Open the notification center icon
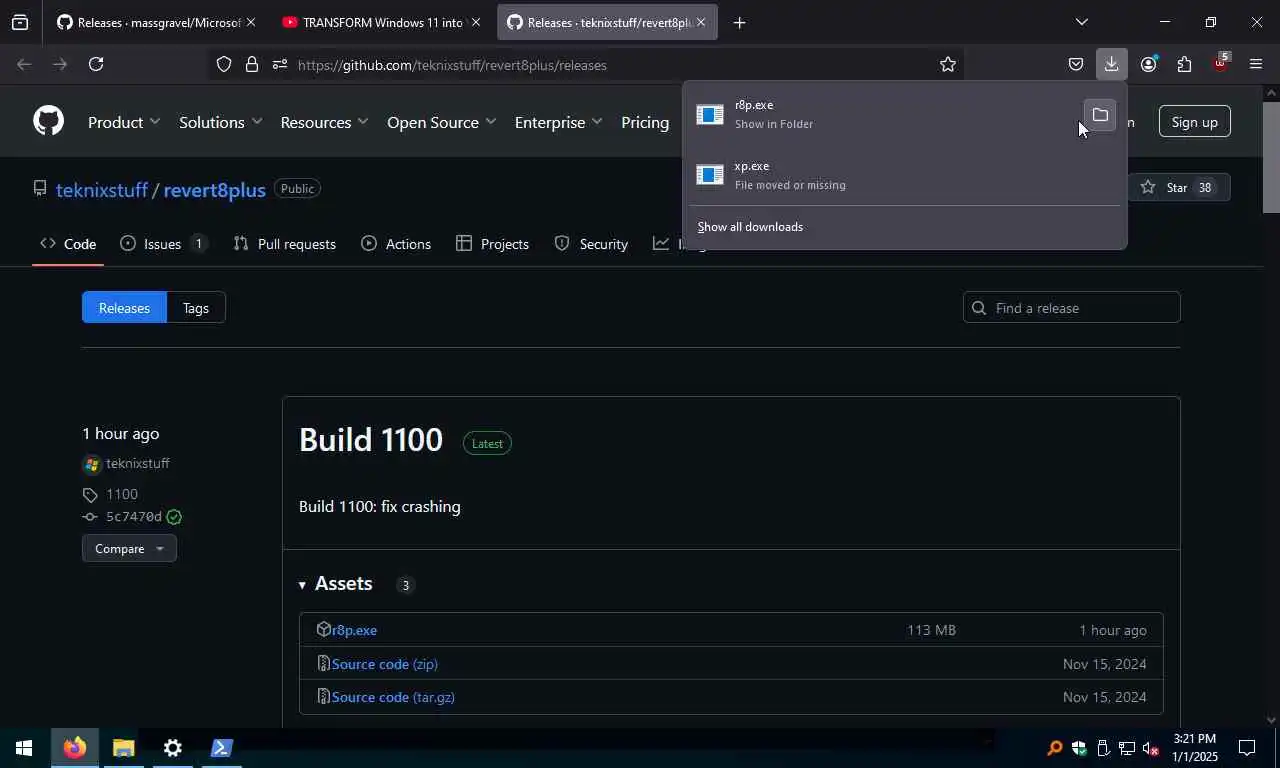This screenshot has width=1280, height=768. (x=1247, y=748)
